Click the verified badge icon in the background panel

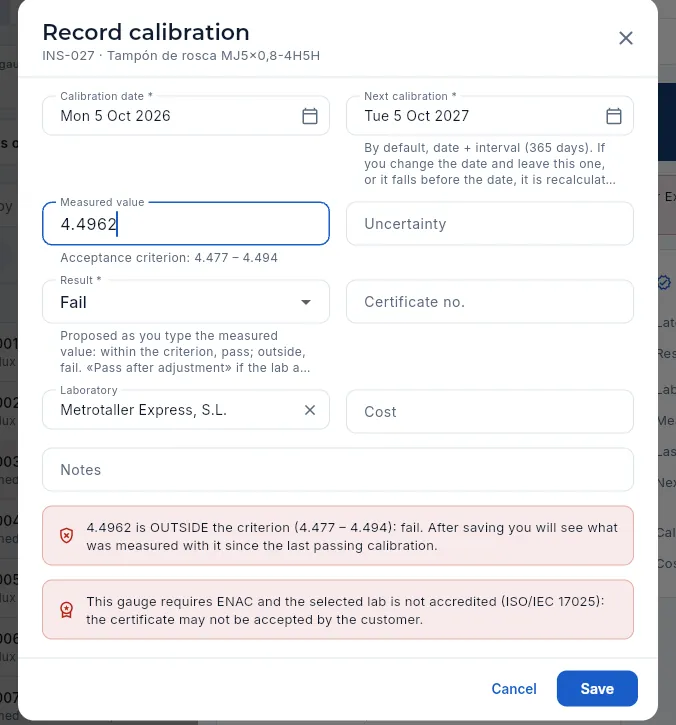(x=664, y=282)
